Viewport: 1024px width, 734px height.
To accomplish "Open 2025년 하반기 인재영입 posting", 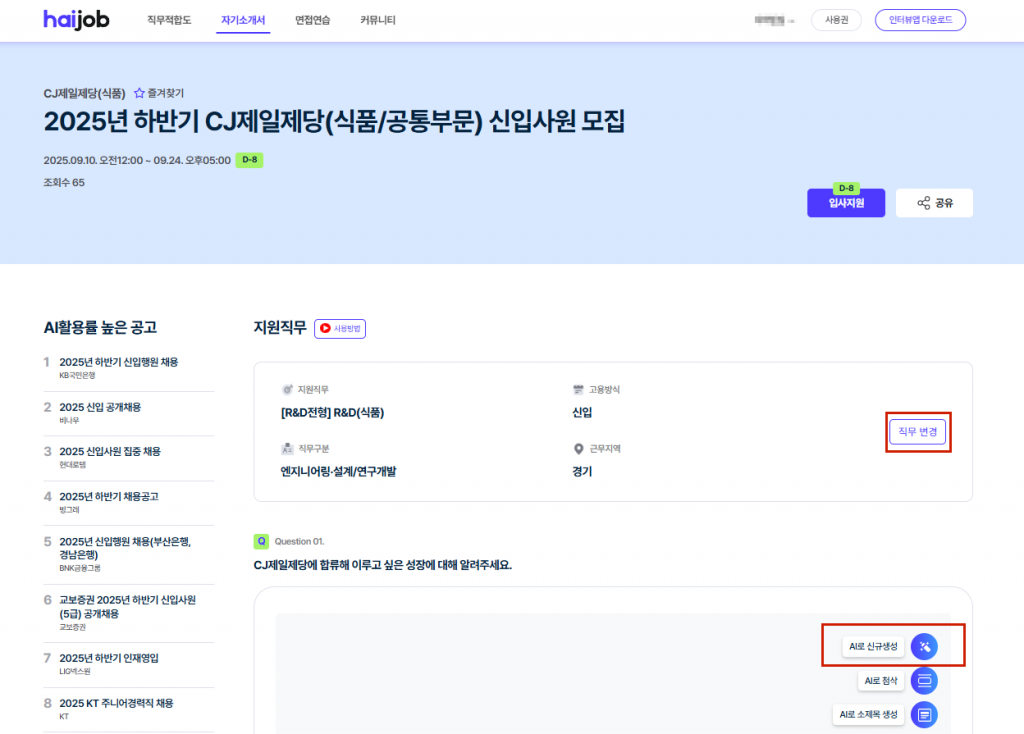I will coord(109,658).
